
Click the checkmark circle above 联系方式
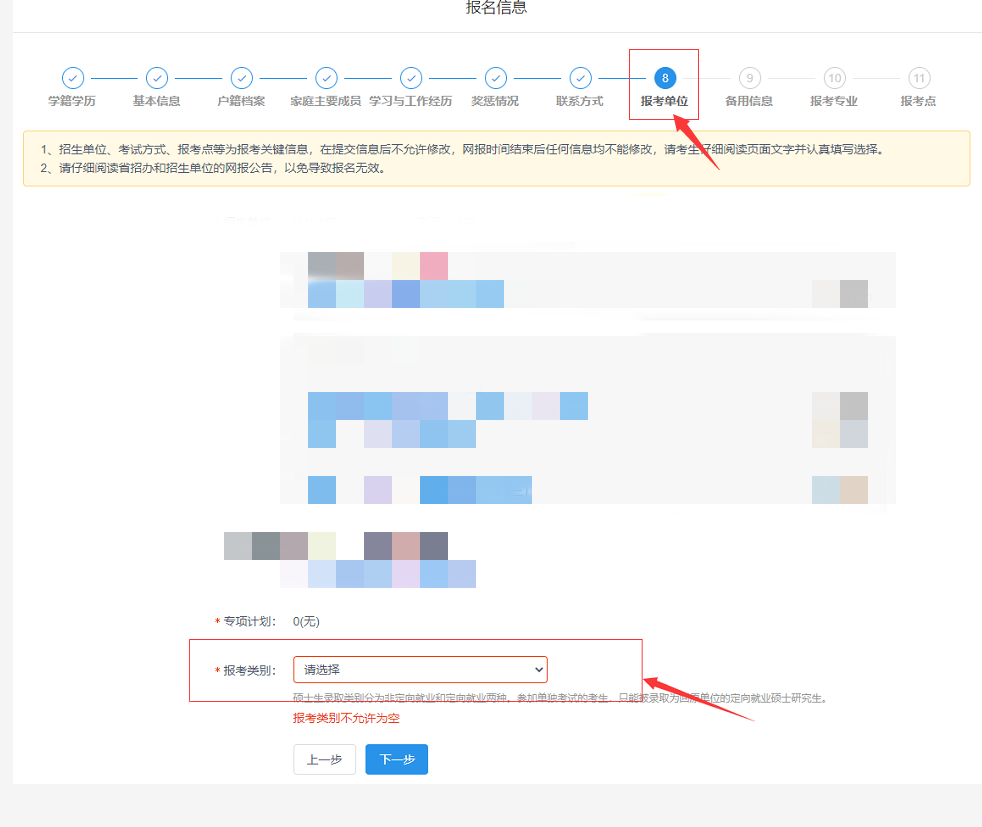(x=580, y=78)
